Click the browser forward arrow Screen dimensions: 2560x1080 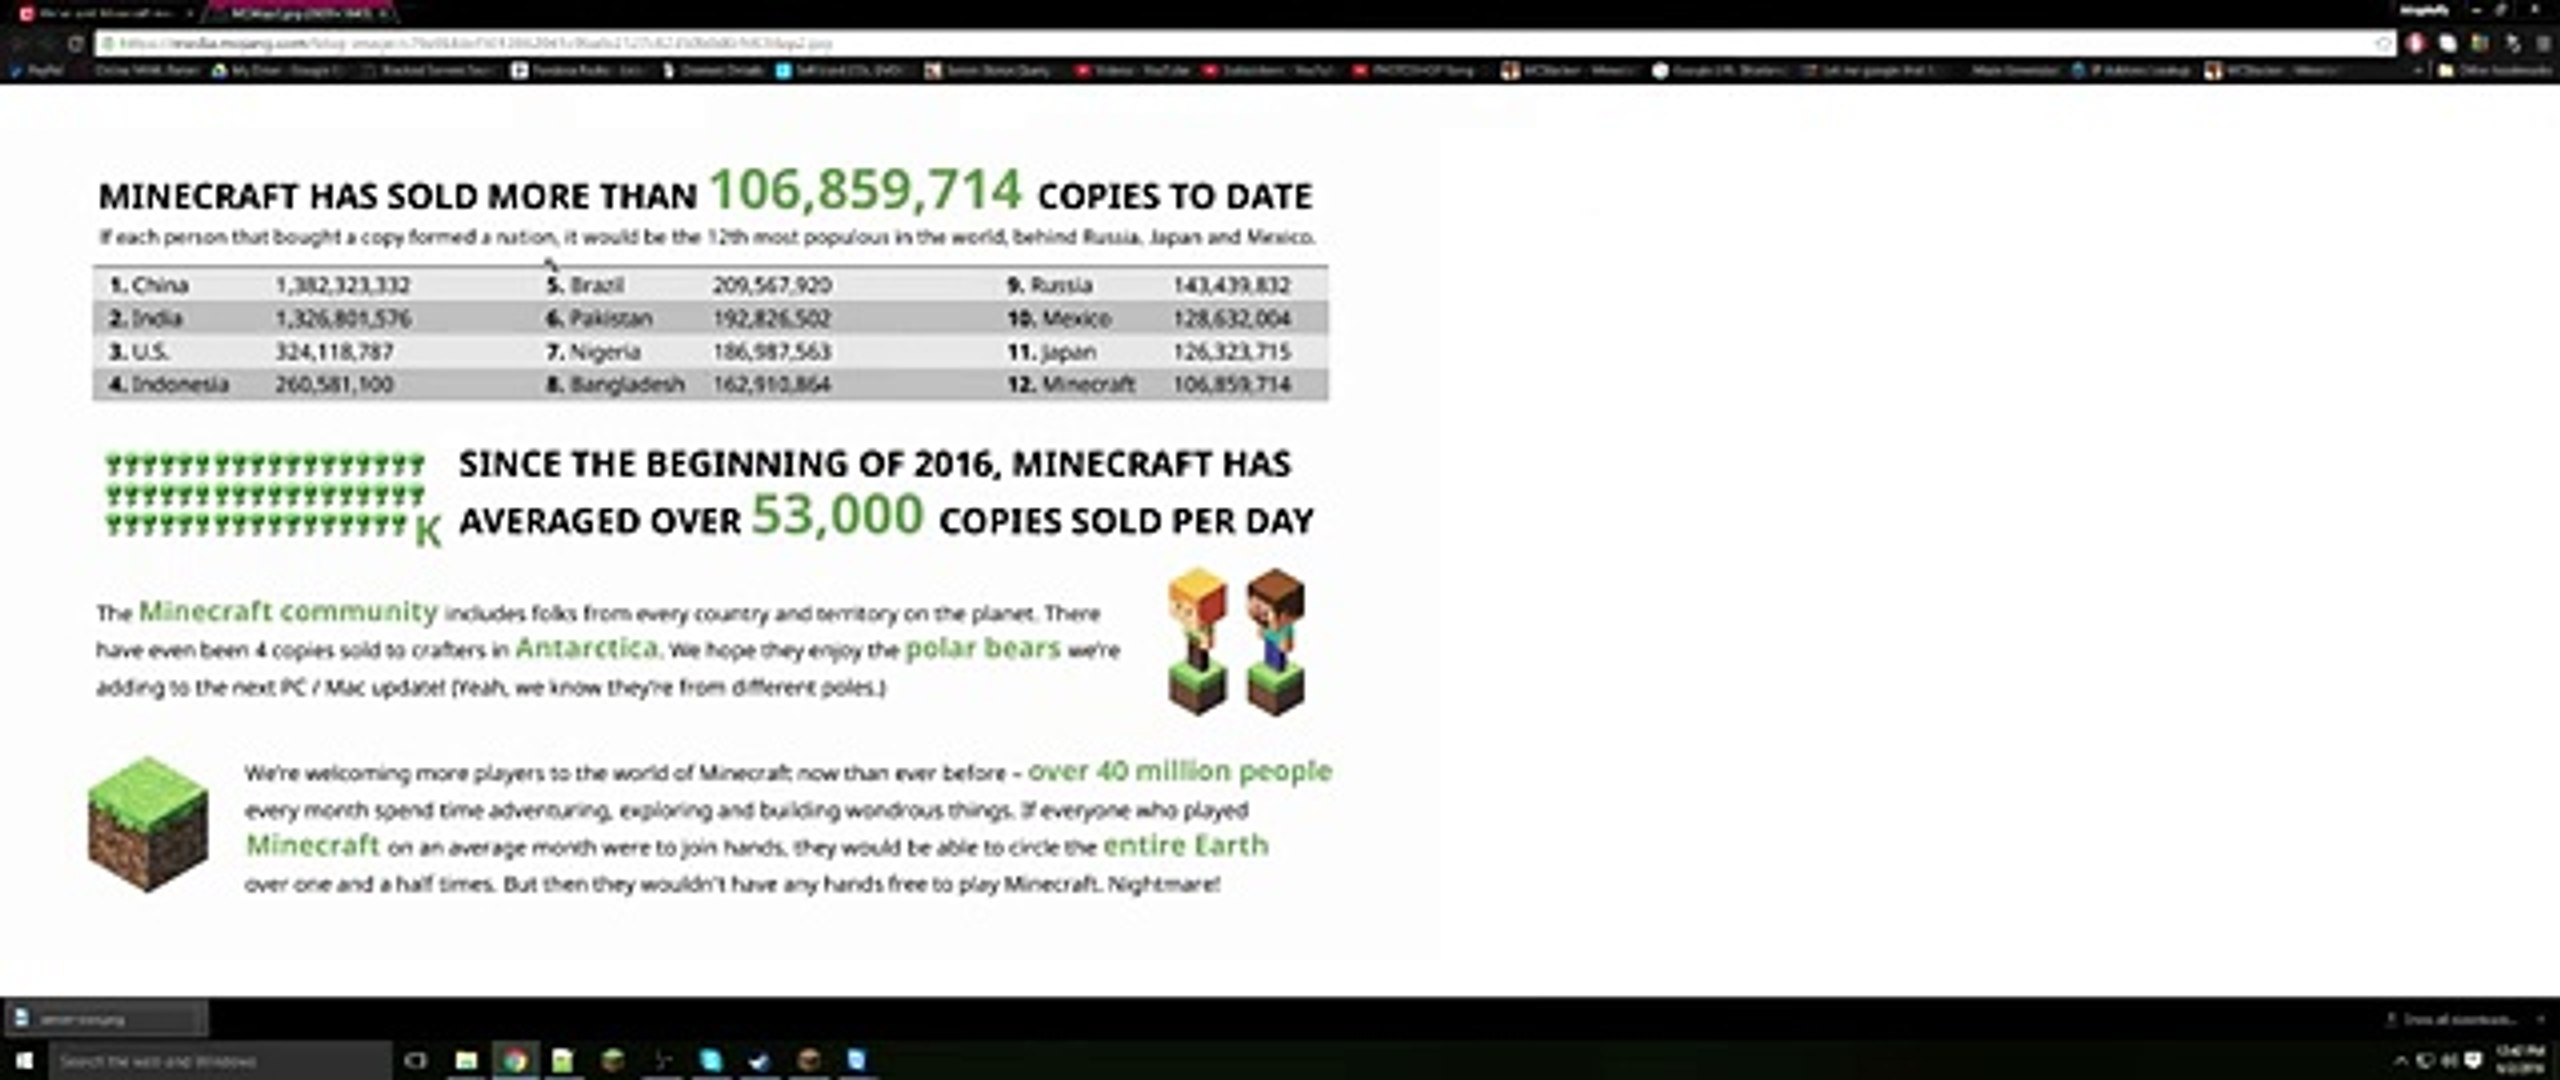pyautogui.click(x=46, y=43)
